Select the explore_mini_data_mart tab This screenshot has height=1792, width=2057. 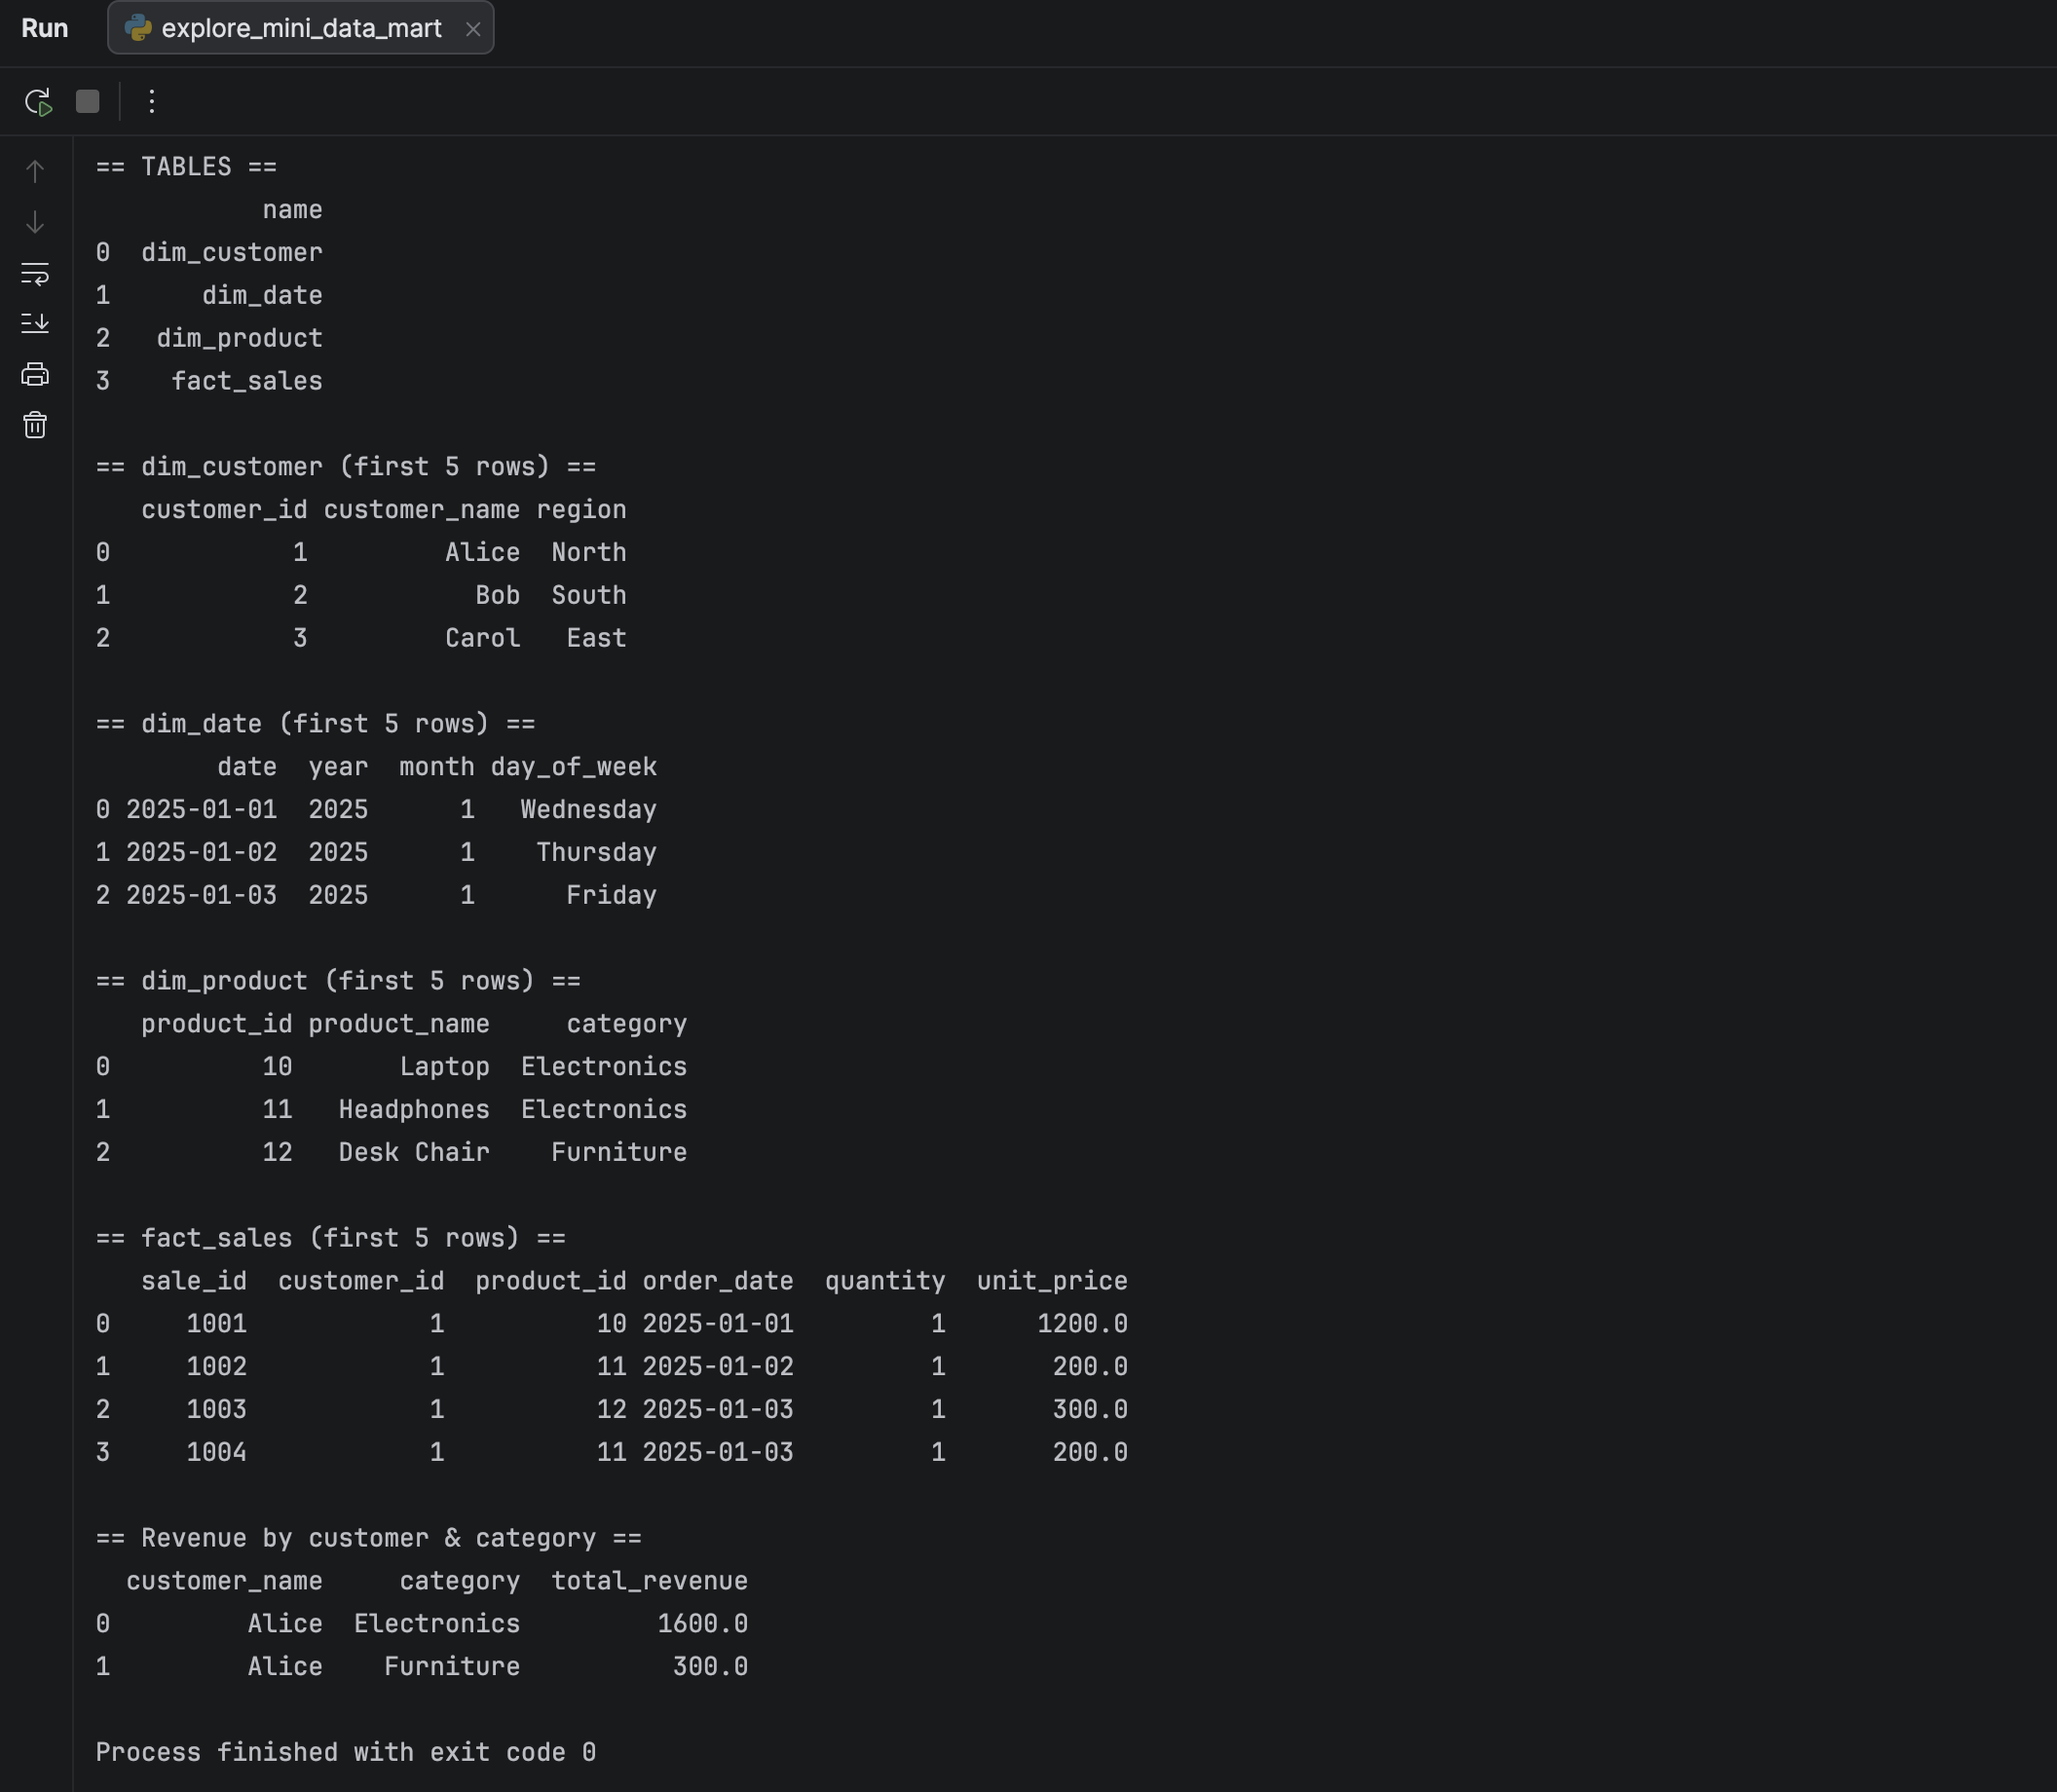coord(300,28)
